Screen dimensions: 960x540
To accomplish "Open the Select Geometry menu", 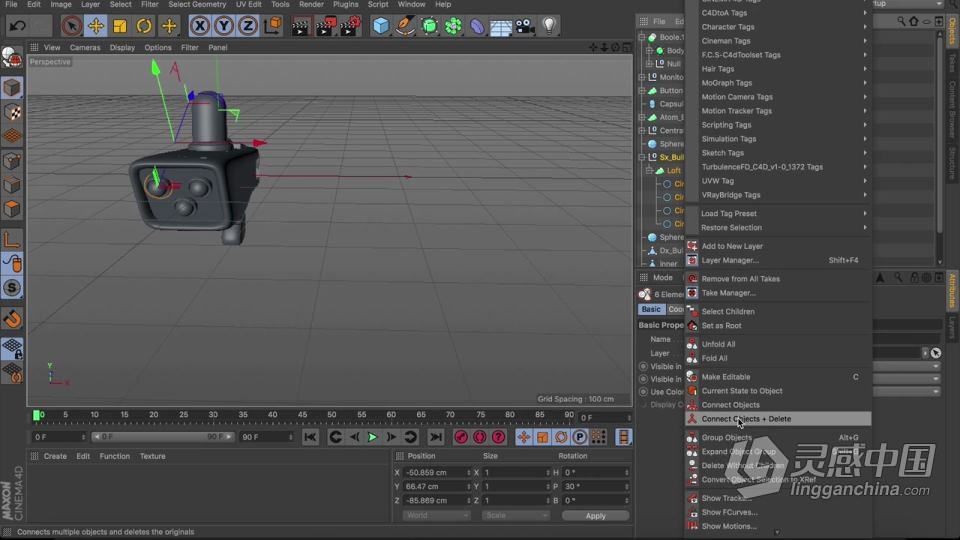I will tap(197, 4).
